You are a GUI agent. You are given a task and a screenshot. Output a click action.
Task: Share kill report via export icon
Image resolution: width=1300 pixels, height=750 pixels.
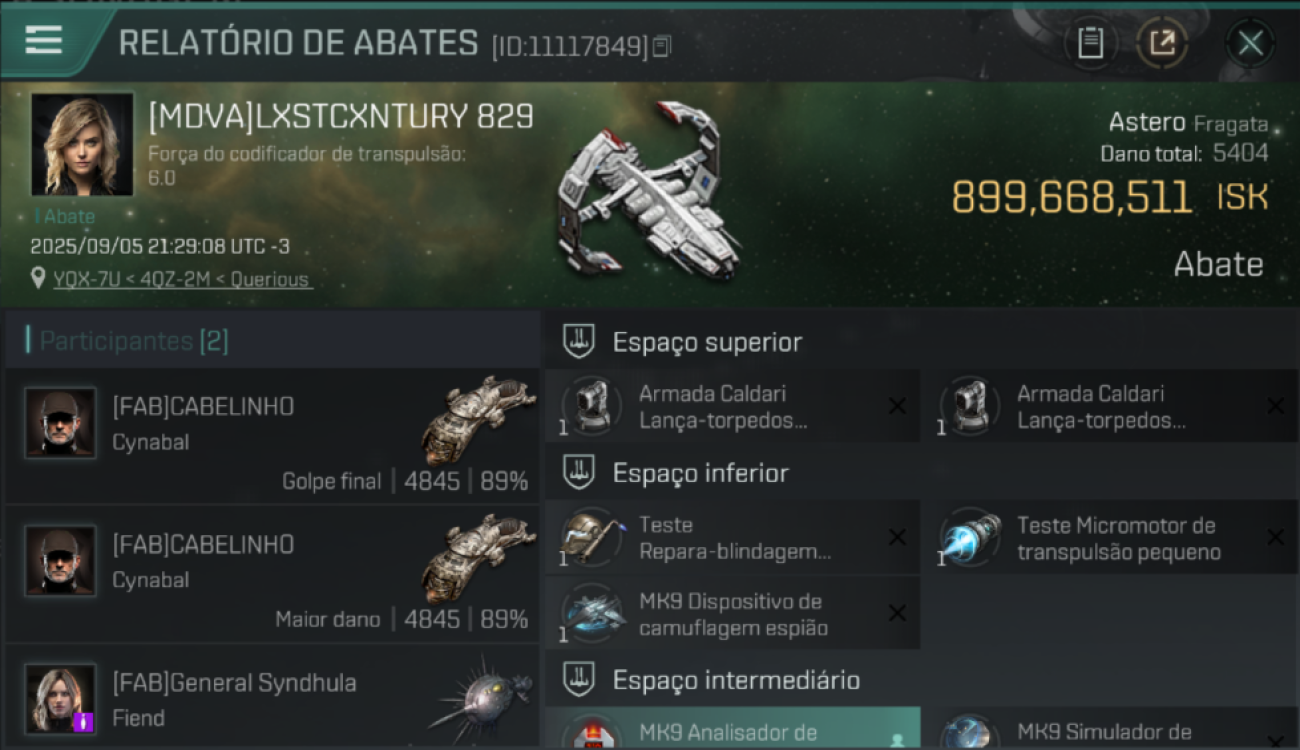point(1162,43)
